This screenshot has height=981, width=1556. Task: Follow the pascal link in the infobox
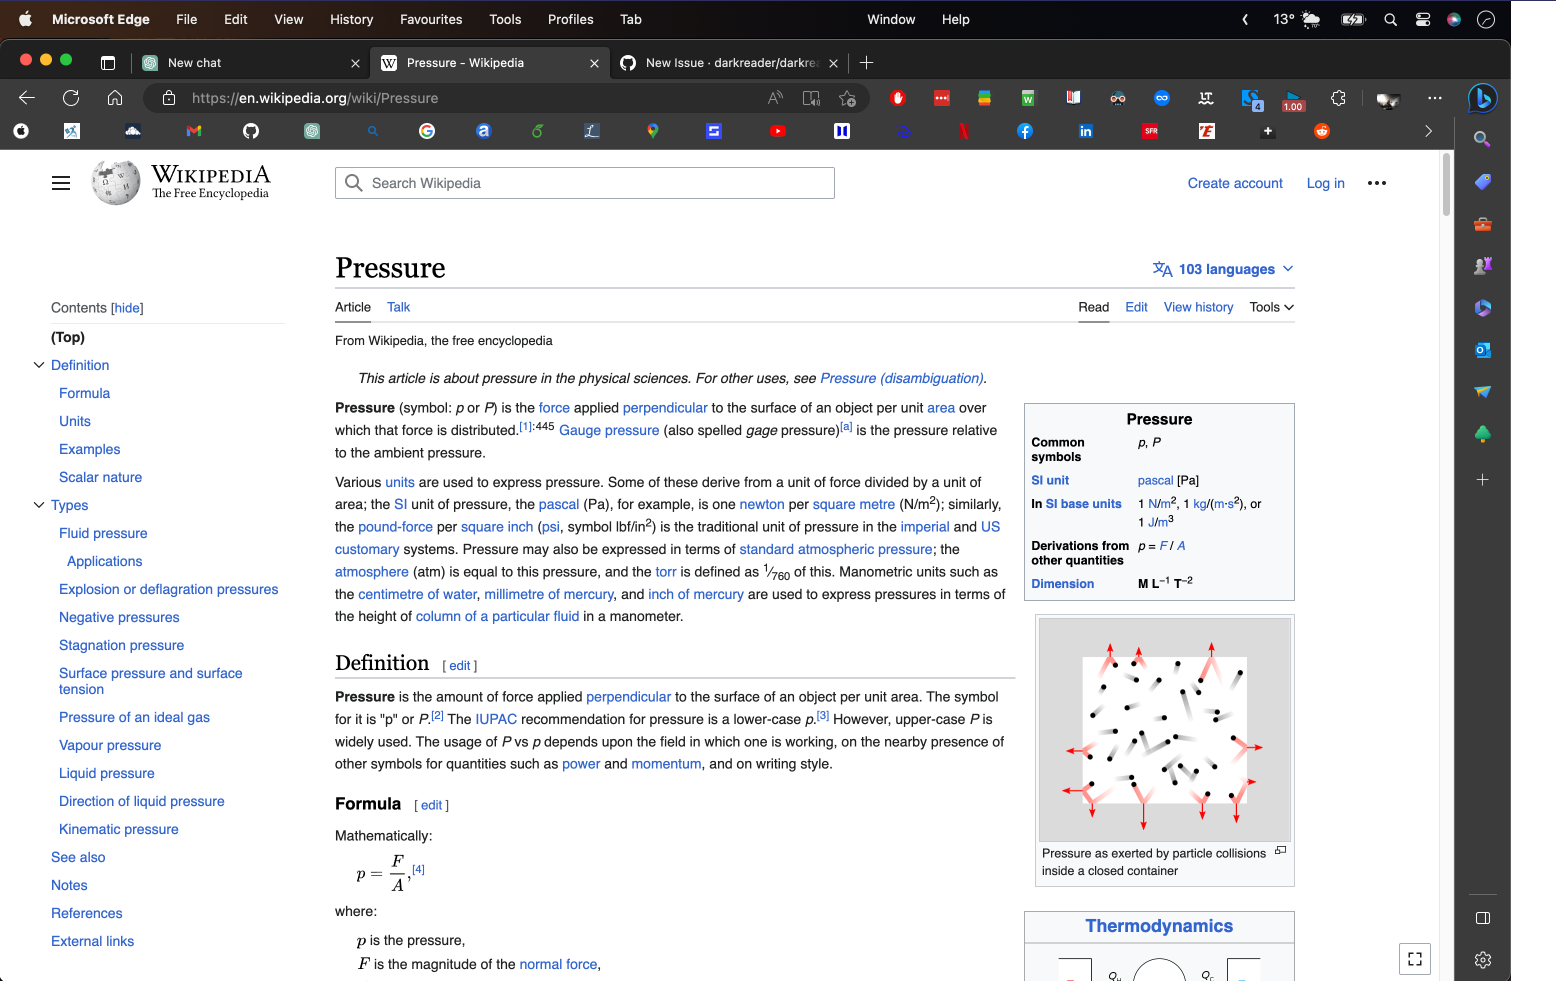coord(1155,480)
